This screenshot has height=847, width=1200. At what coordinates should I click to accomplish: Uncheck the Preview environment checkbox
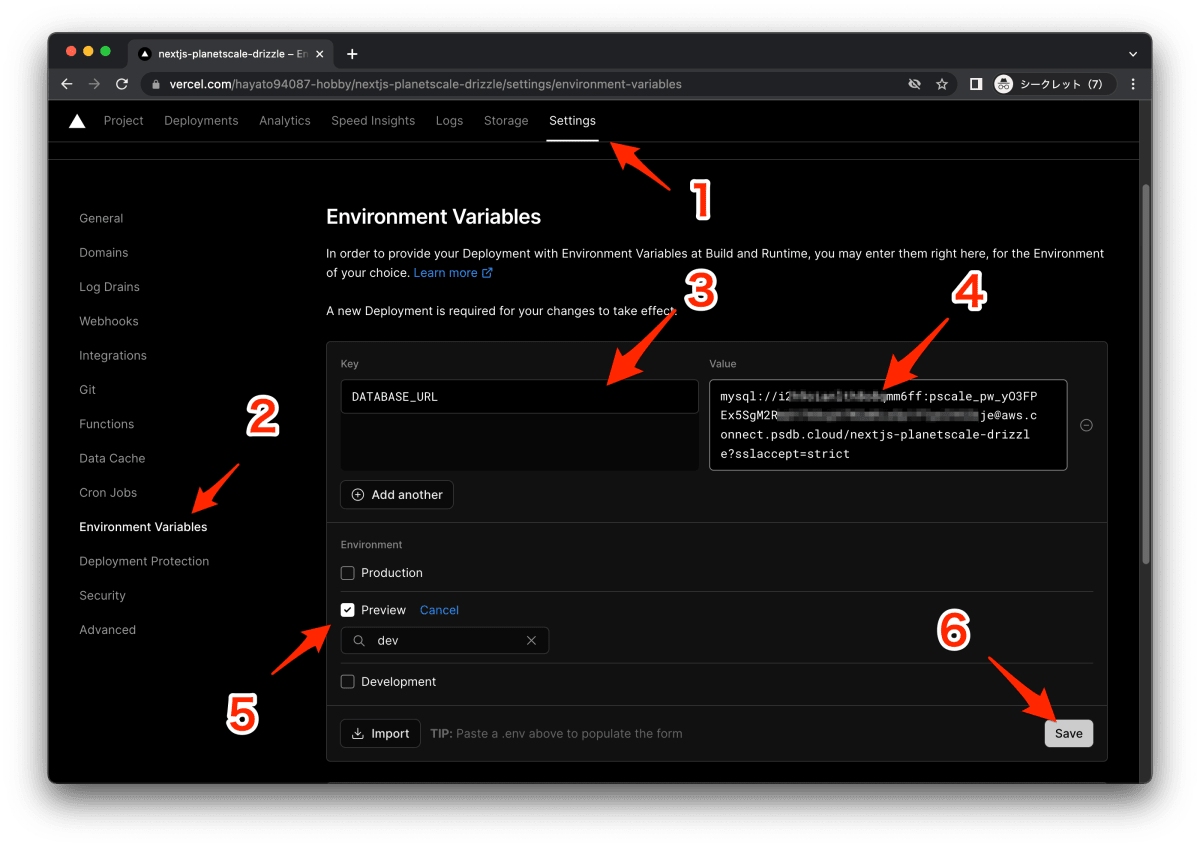(348, 610)
